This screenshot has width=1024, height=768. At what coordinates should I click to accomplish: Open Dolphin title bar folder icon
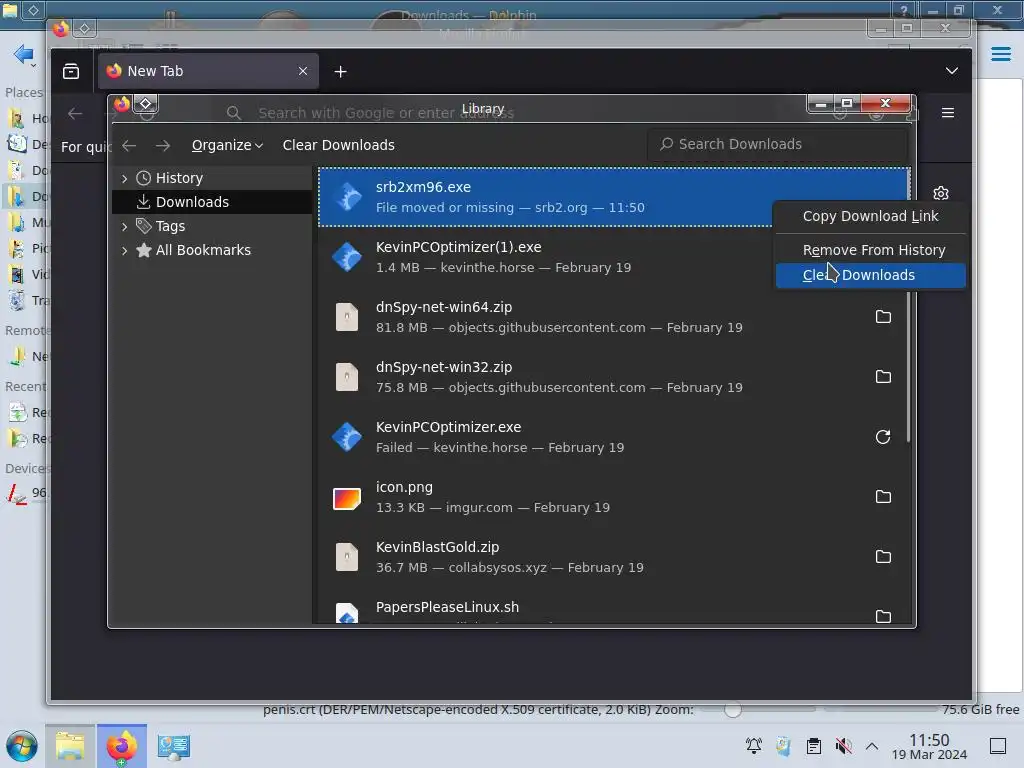click(x=9, y=10)
